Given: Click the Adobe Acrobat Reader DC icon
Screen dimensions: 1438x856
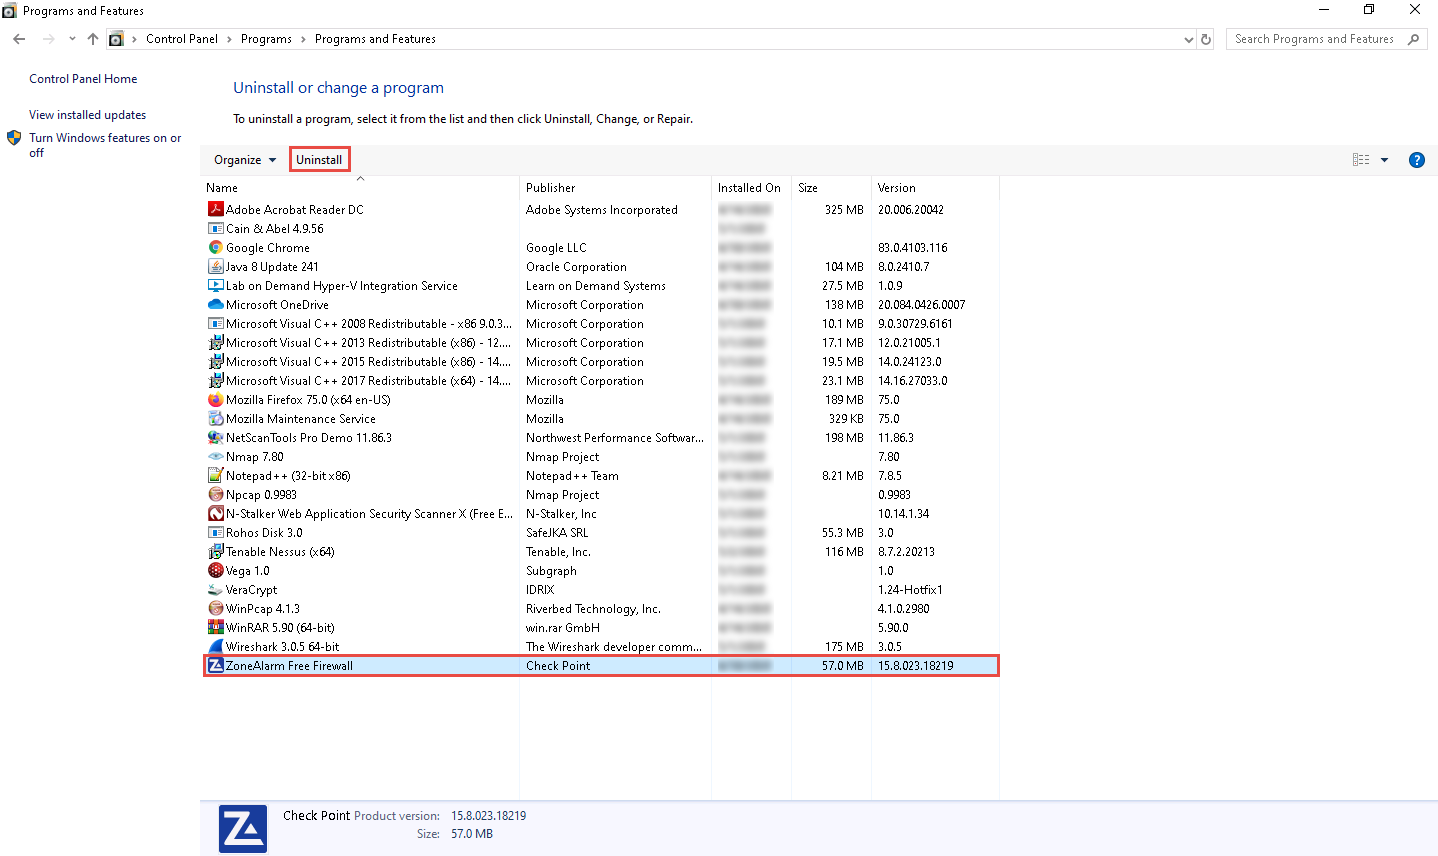Looking at the screenshot, I should click(215, 209).
